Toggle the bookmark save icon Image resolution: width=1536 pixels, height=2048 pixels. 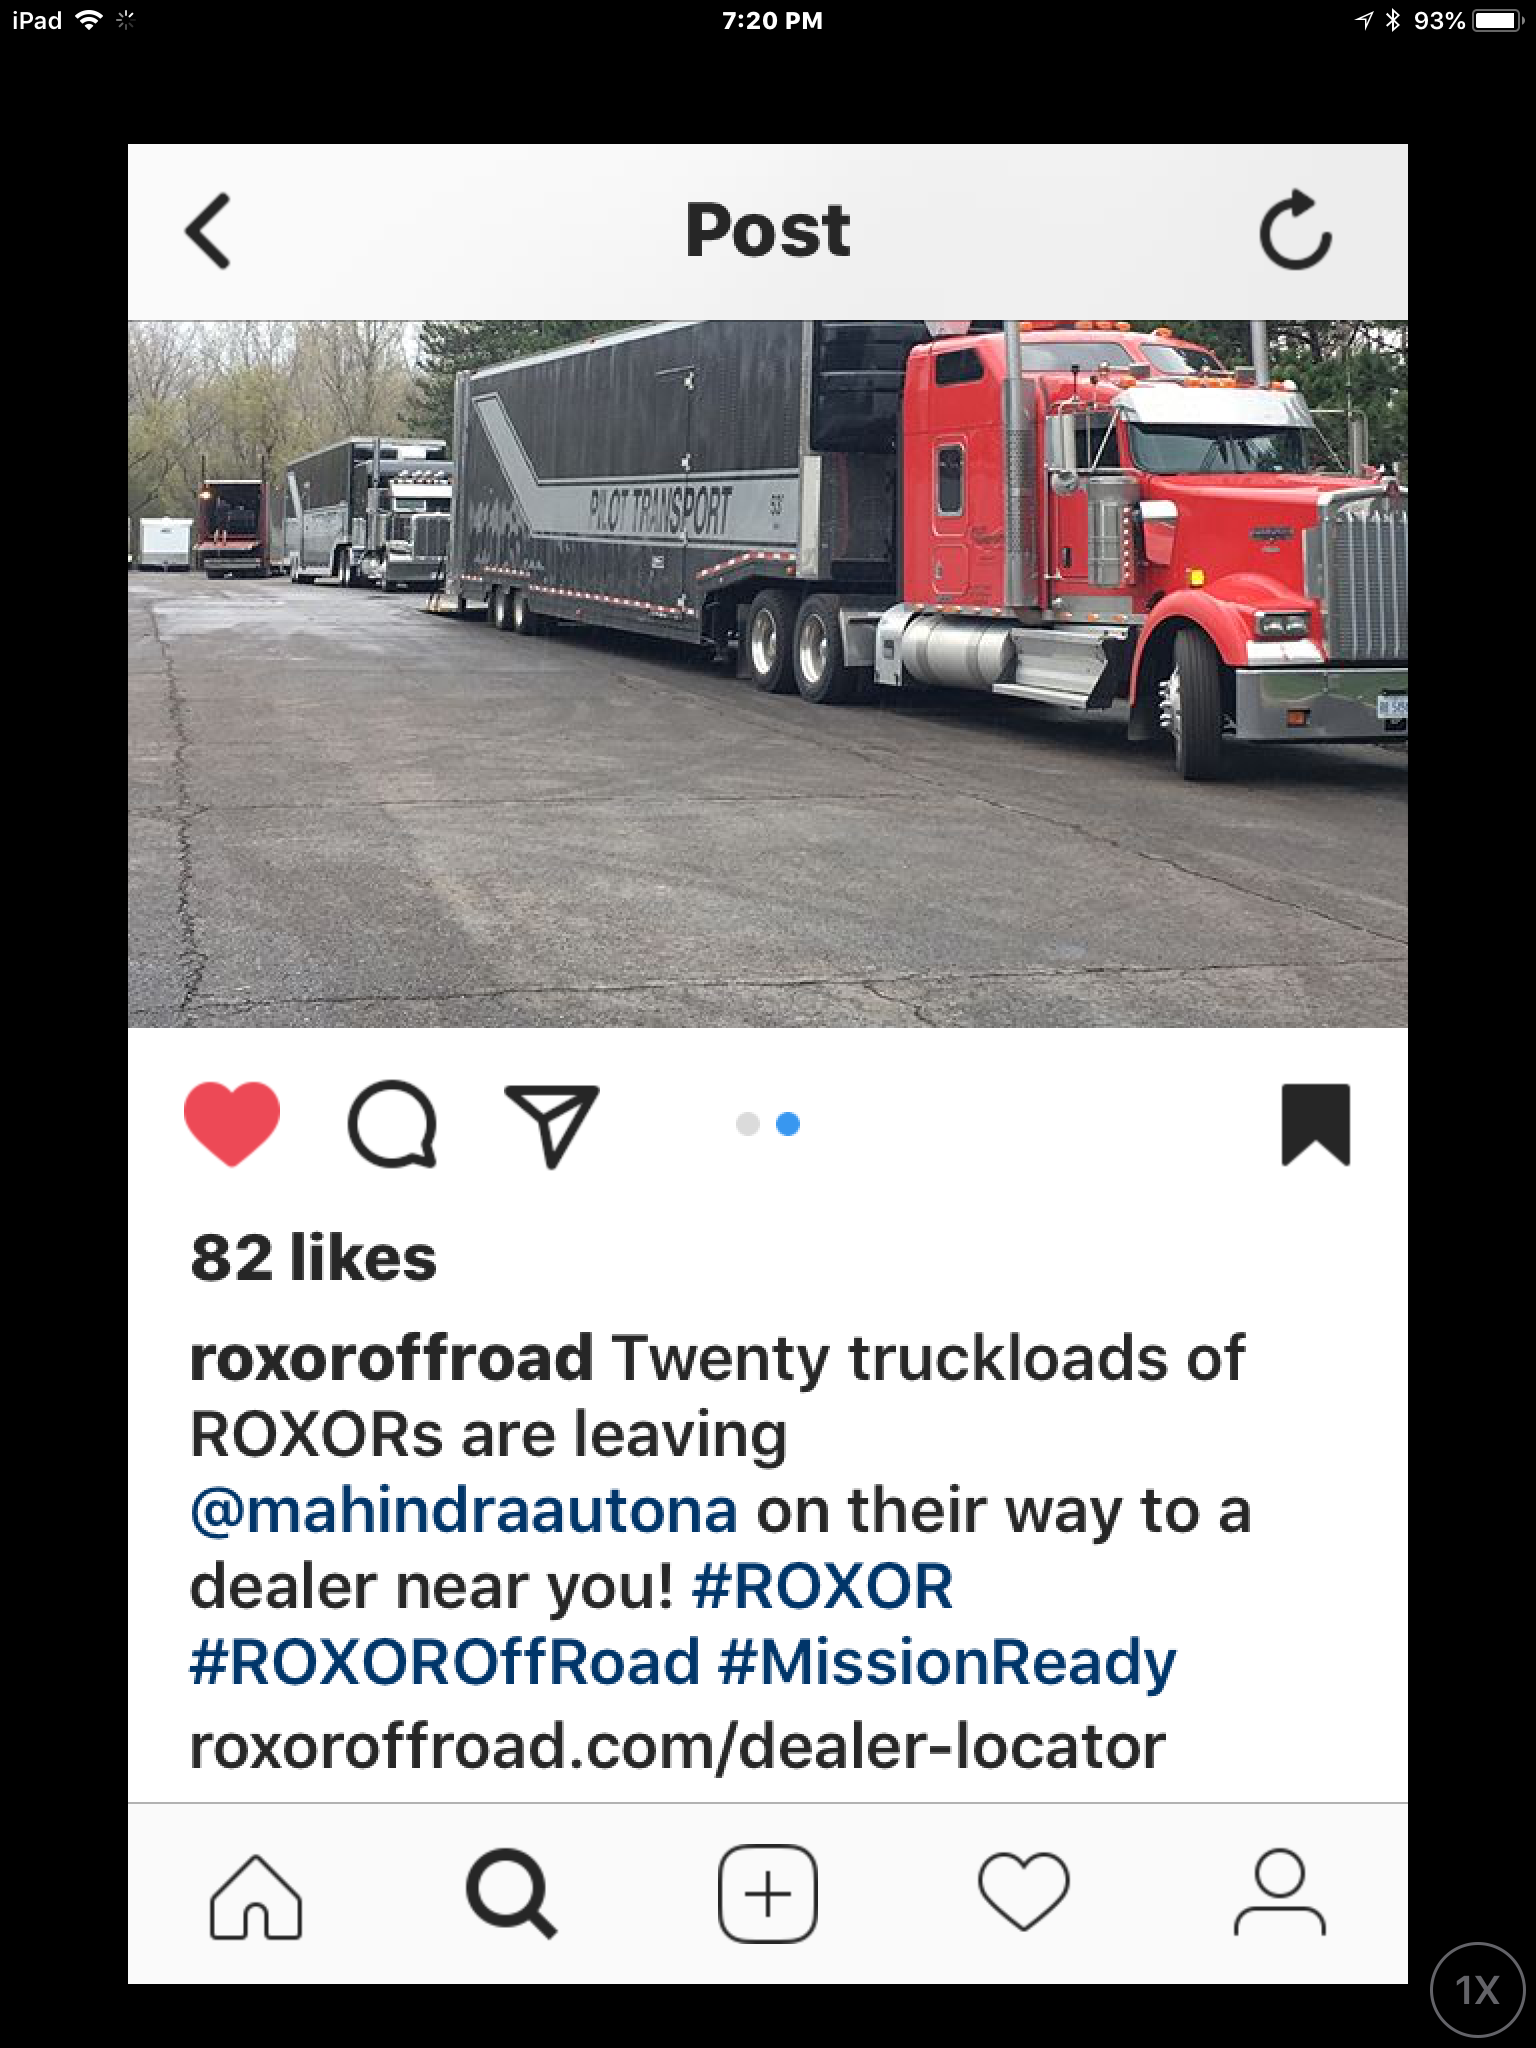point(1315,1124)
